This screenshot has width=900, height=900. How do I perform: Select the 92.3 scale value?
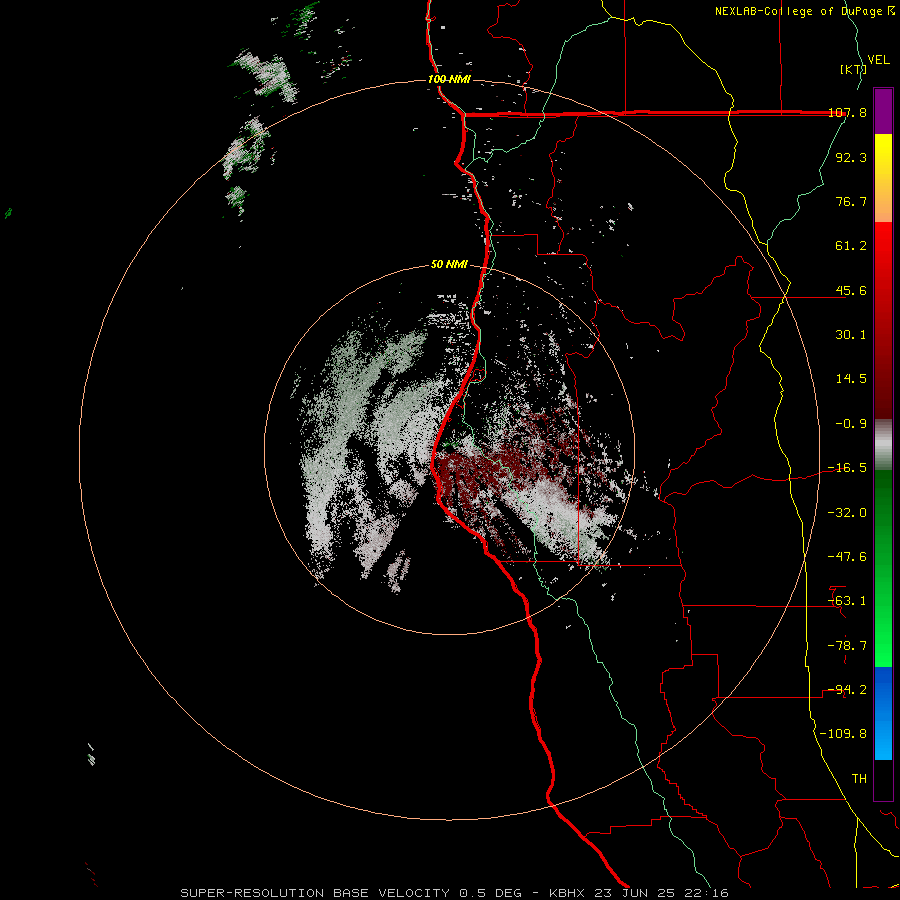[x=851, y=157]
